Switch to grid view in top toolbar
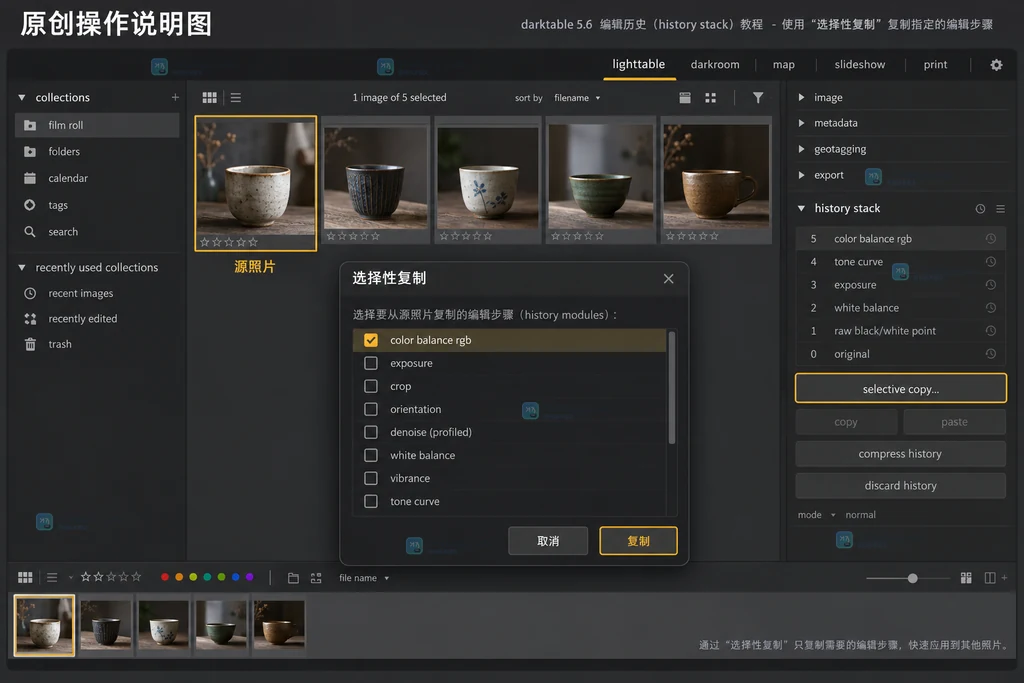This screenshot has width=1024, height=683. tap(210, 97)
